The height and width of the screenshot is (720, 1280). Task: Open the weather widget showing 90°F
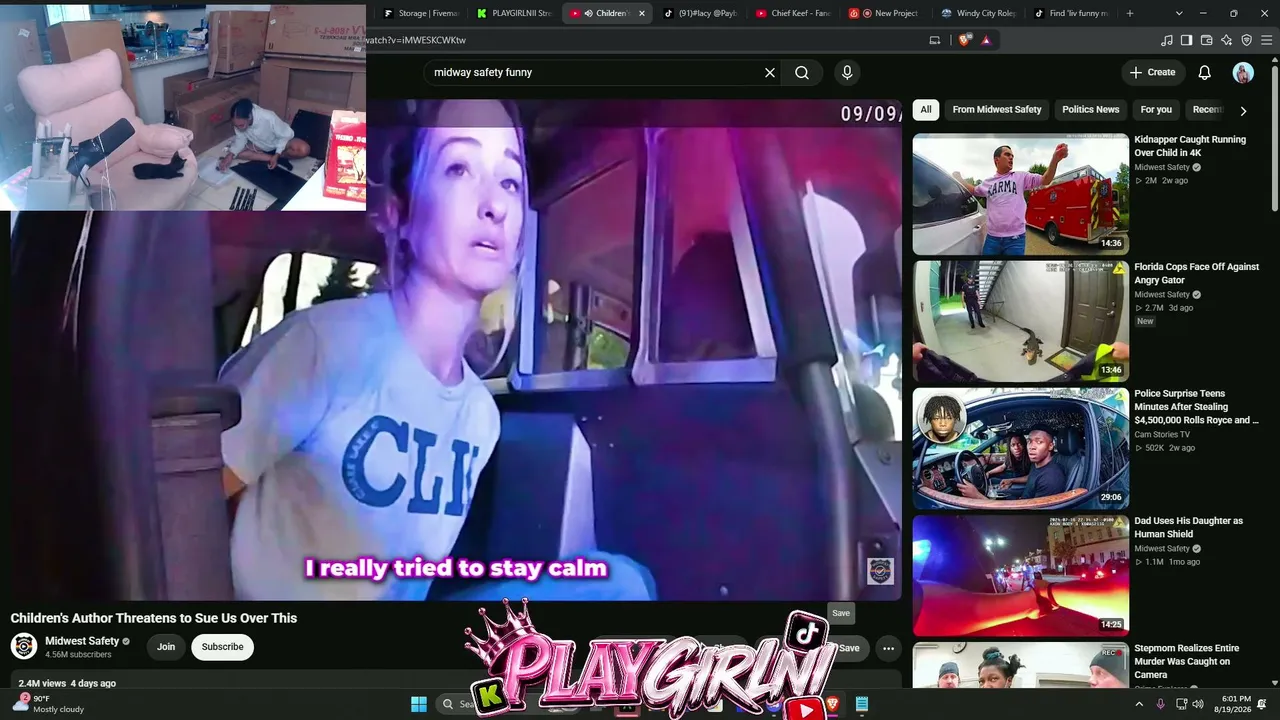48,704
